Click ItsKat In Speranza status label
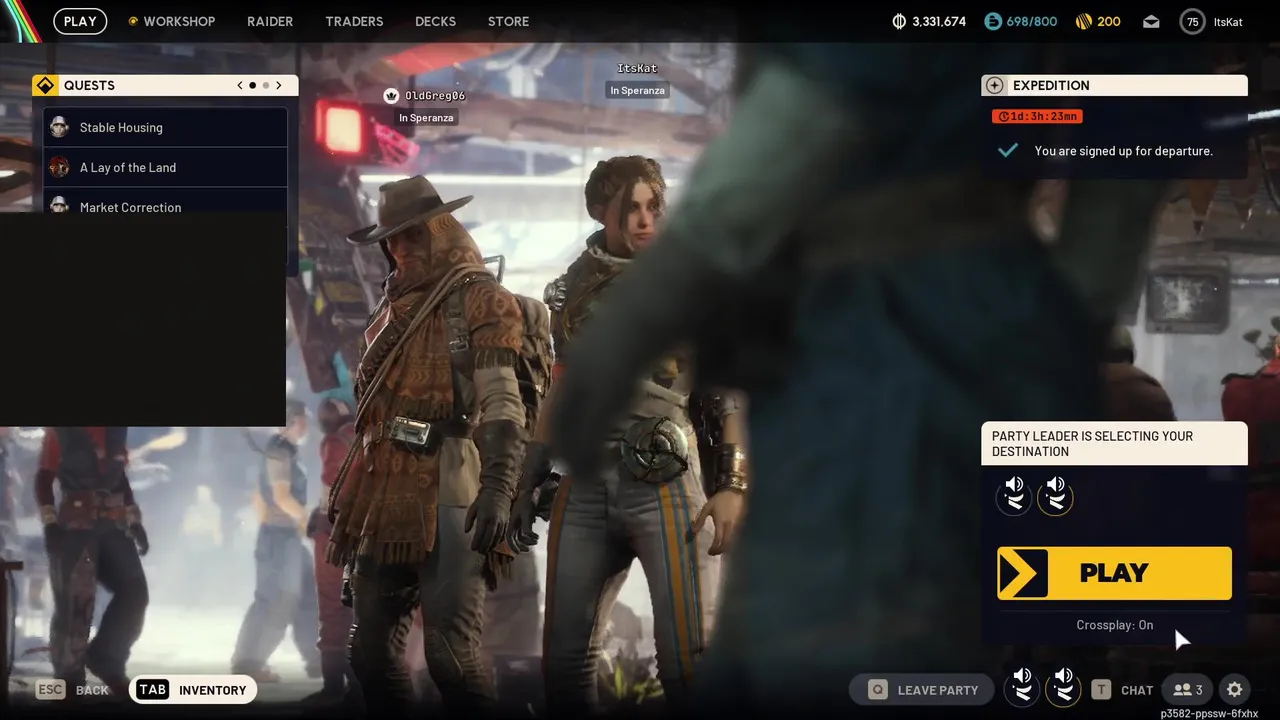The height and width of the screenshot is (720, 1280). click(637, 90)
